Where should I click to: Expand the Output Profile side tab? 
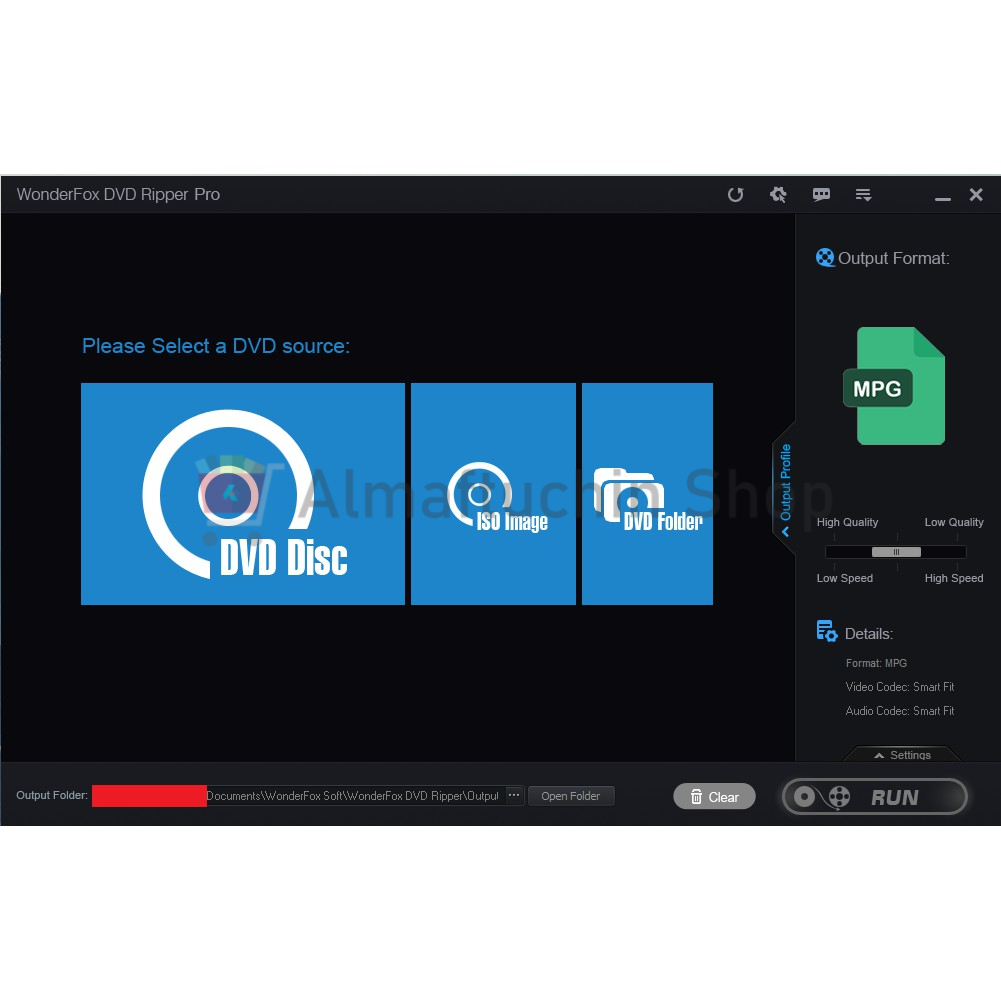tap(785, 488)
